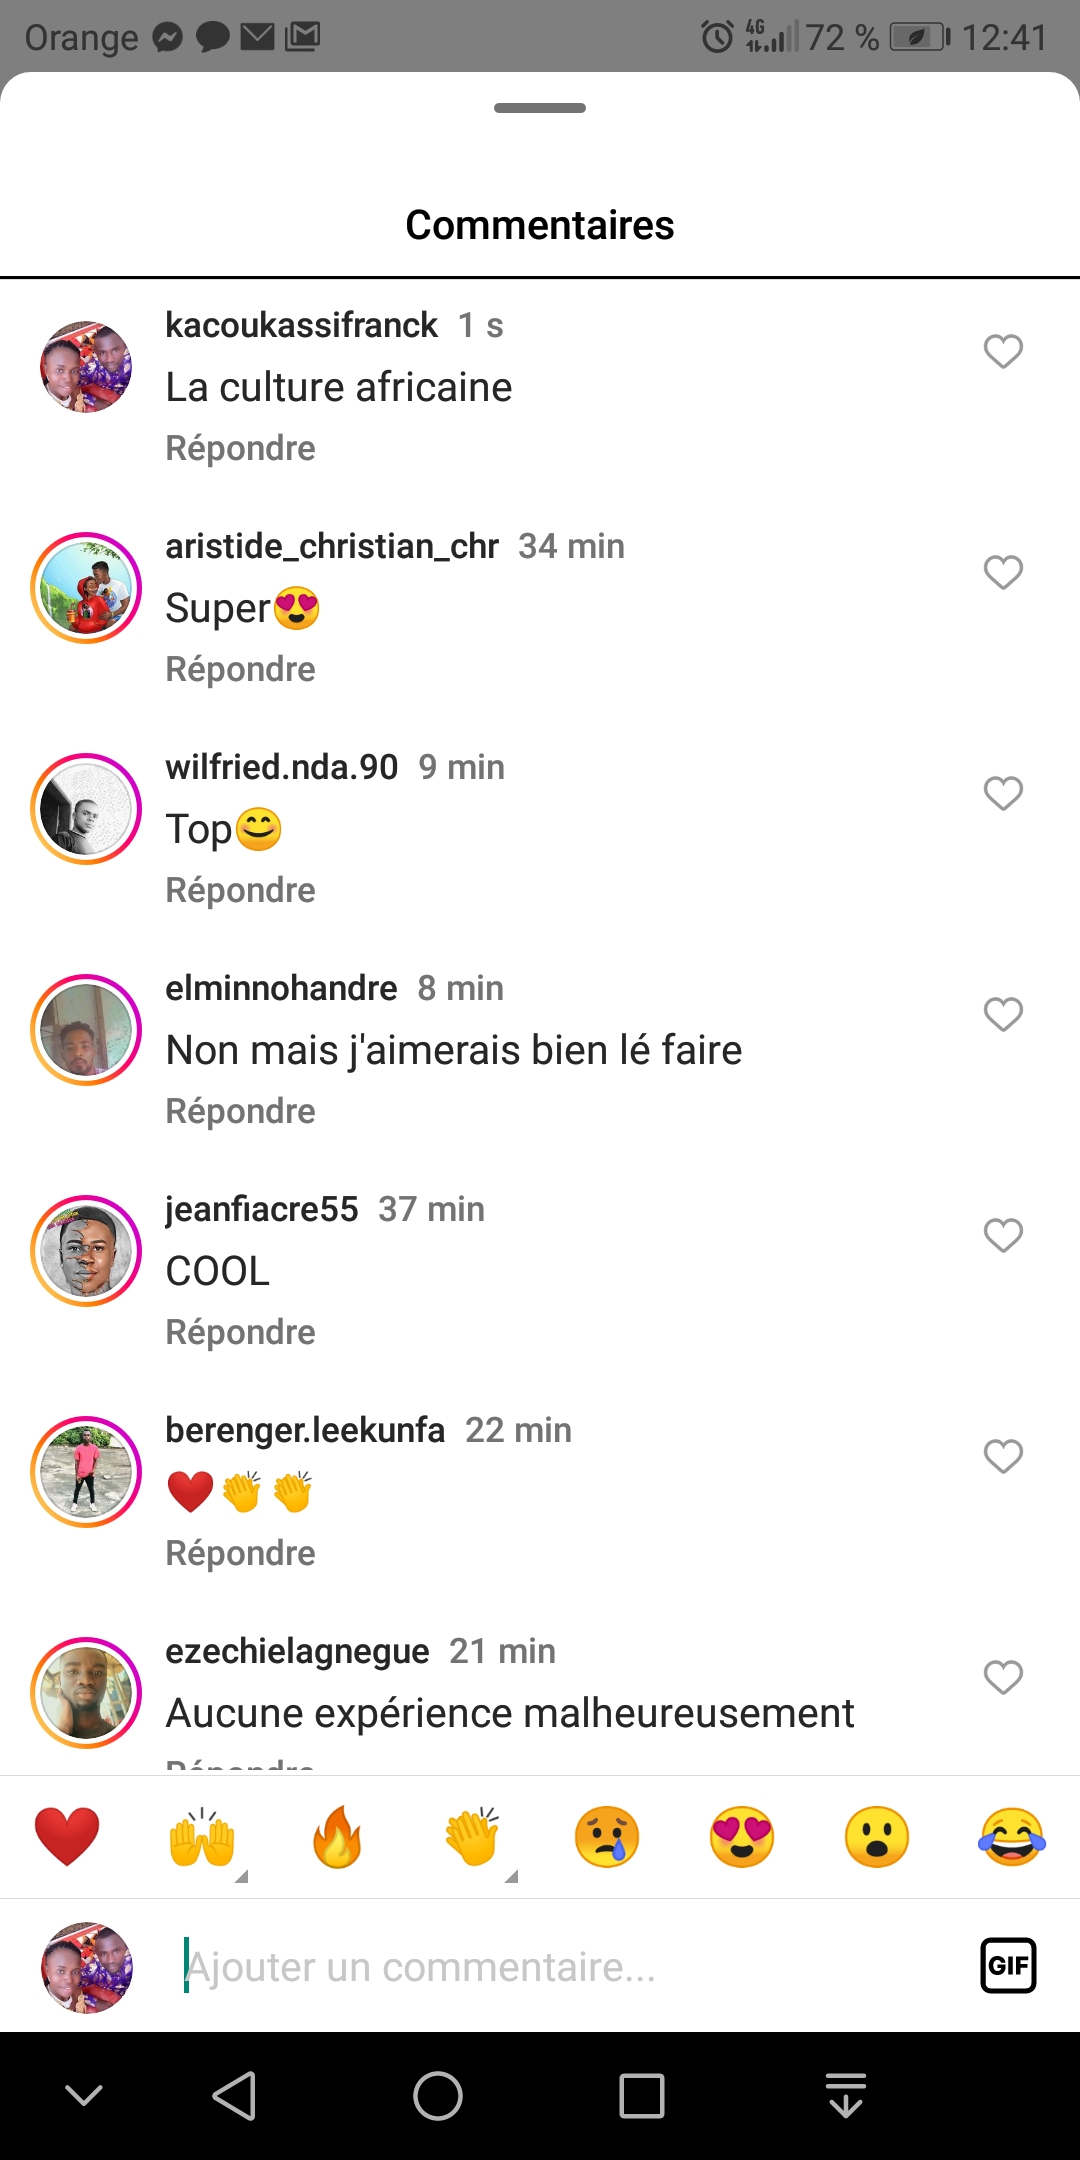Hide keyboard with the down chevron
The height and width of the screenshot is (2160, 1080).
click(x=84, y=2095)
